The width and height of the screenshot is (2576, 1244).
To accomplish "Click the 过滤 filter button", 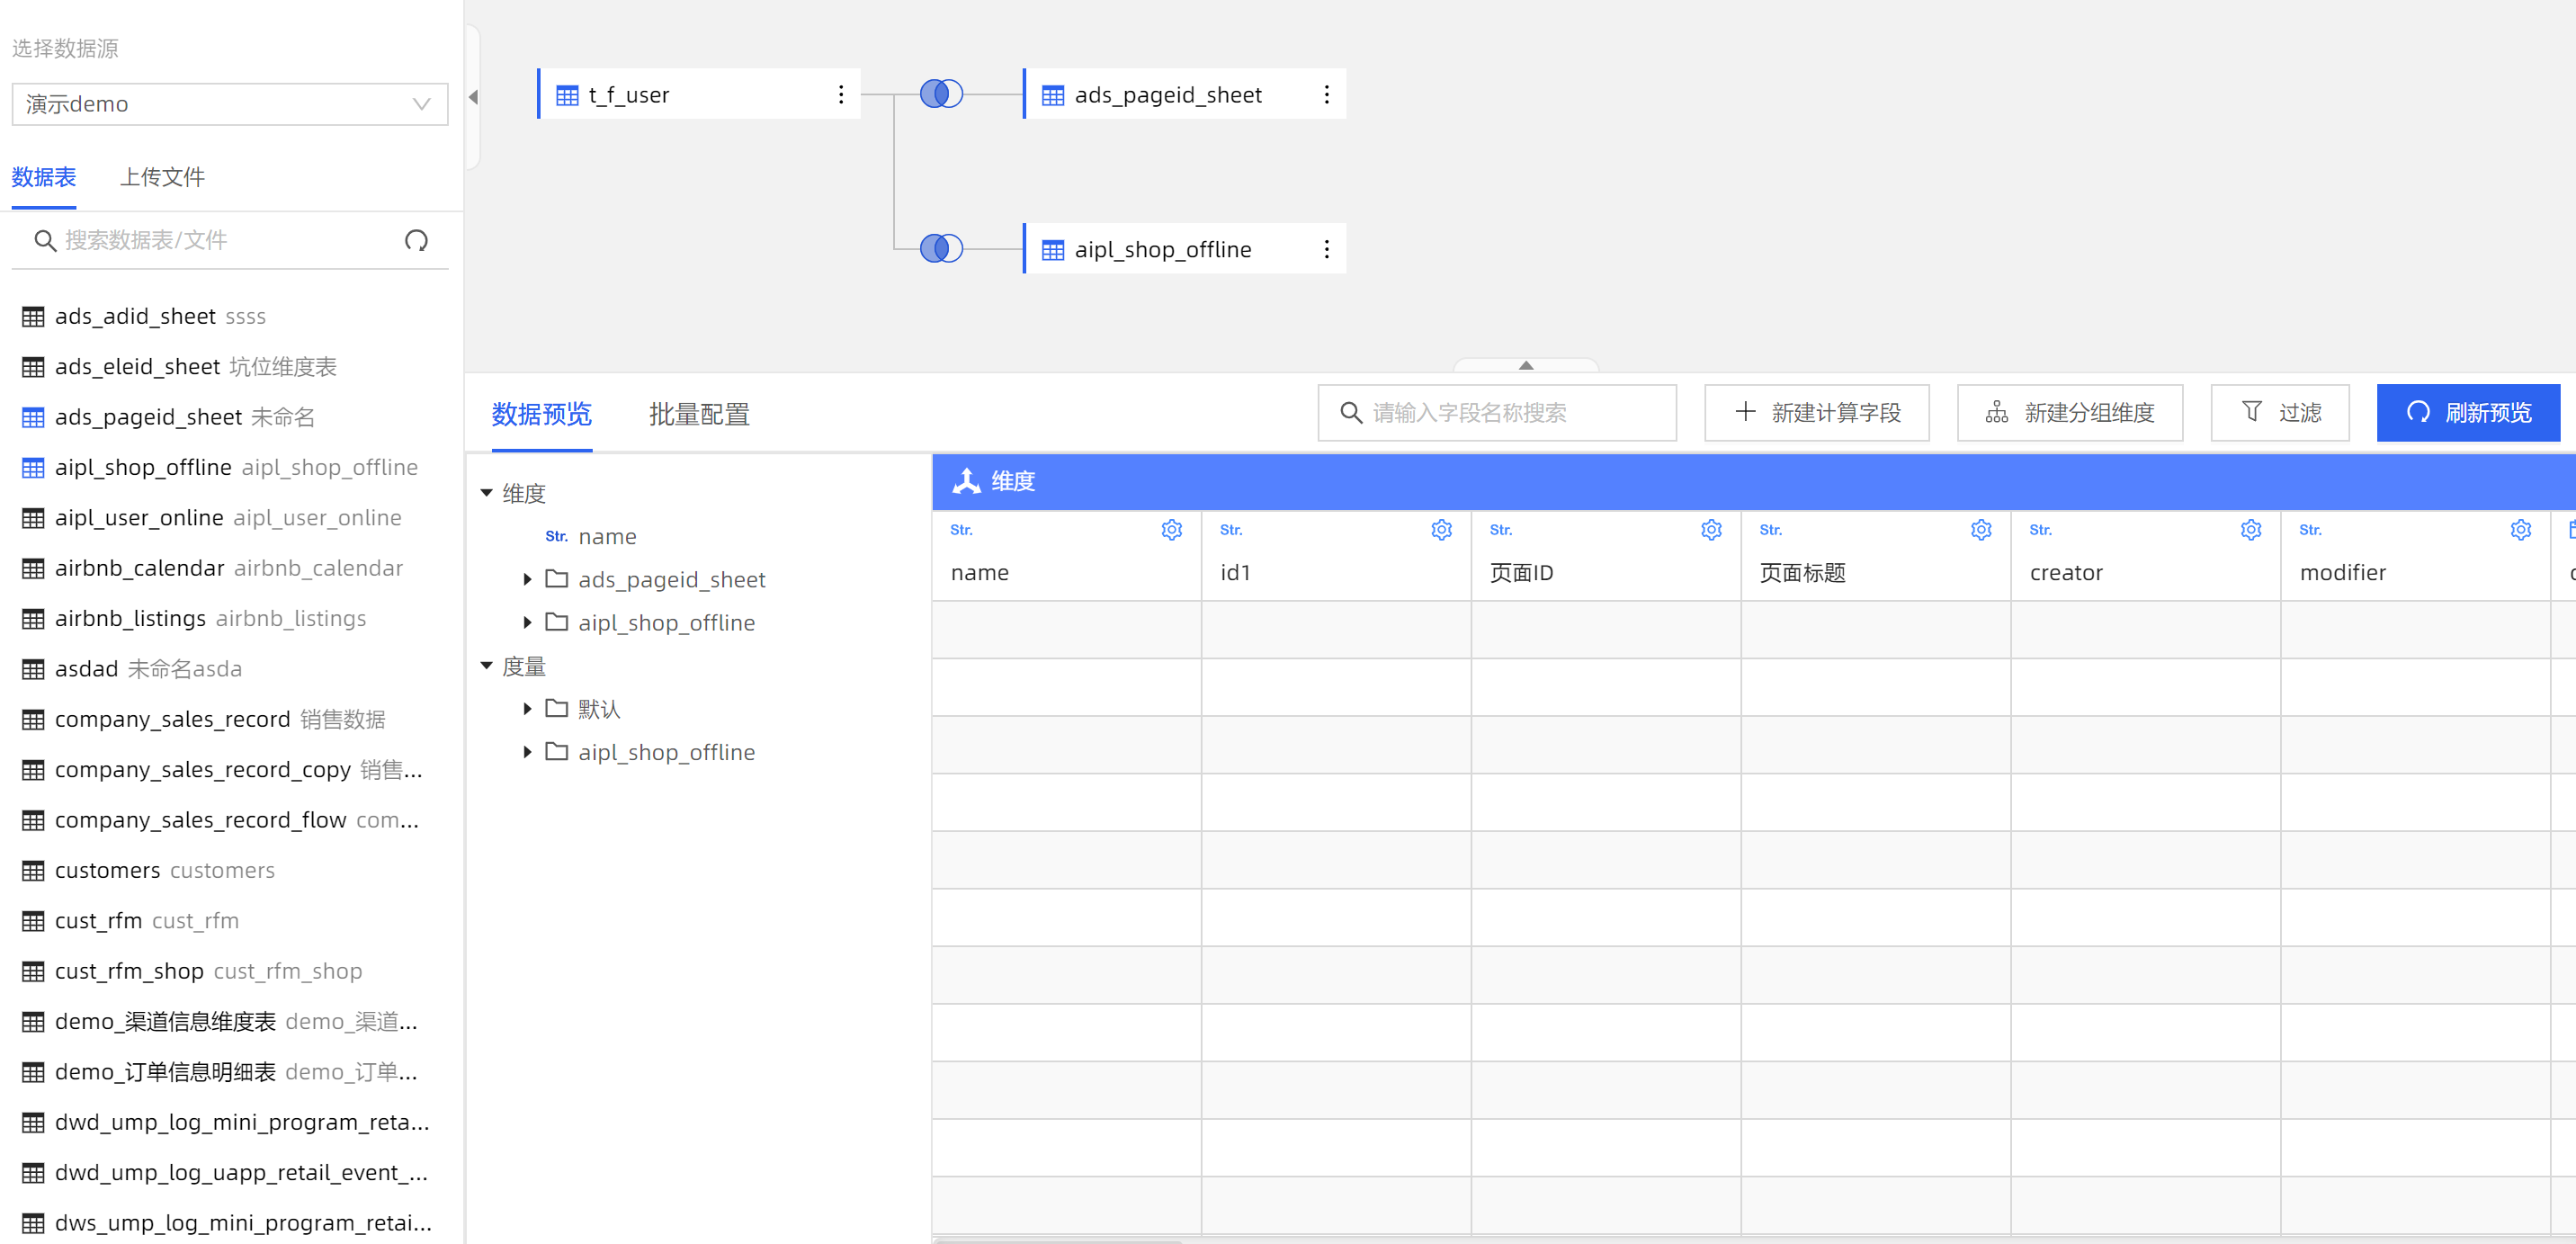I will click(2279, 412).
